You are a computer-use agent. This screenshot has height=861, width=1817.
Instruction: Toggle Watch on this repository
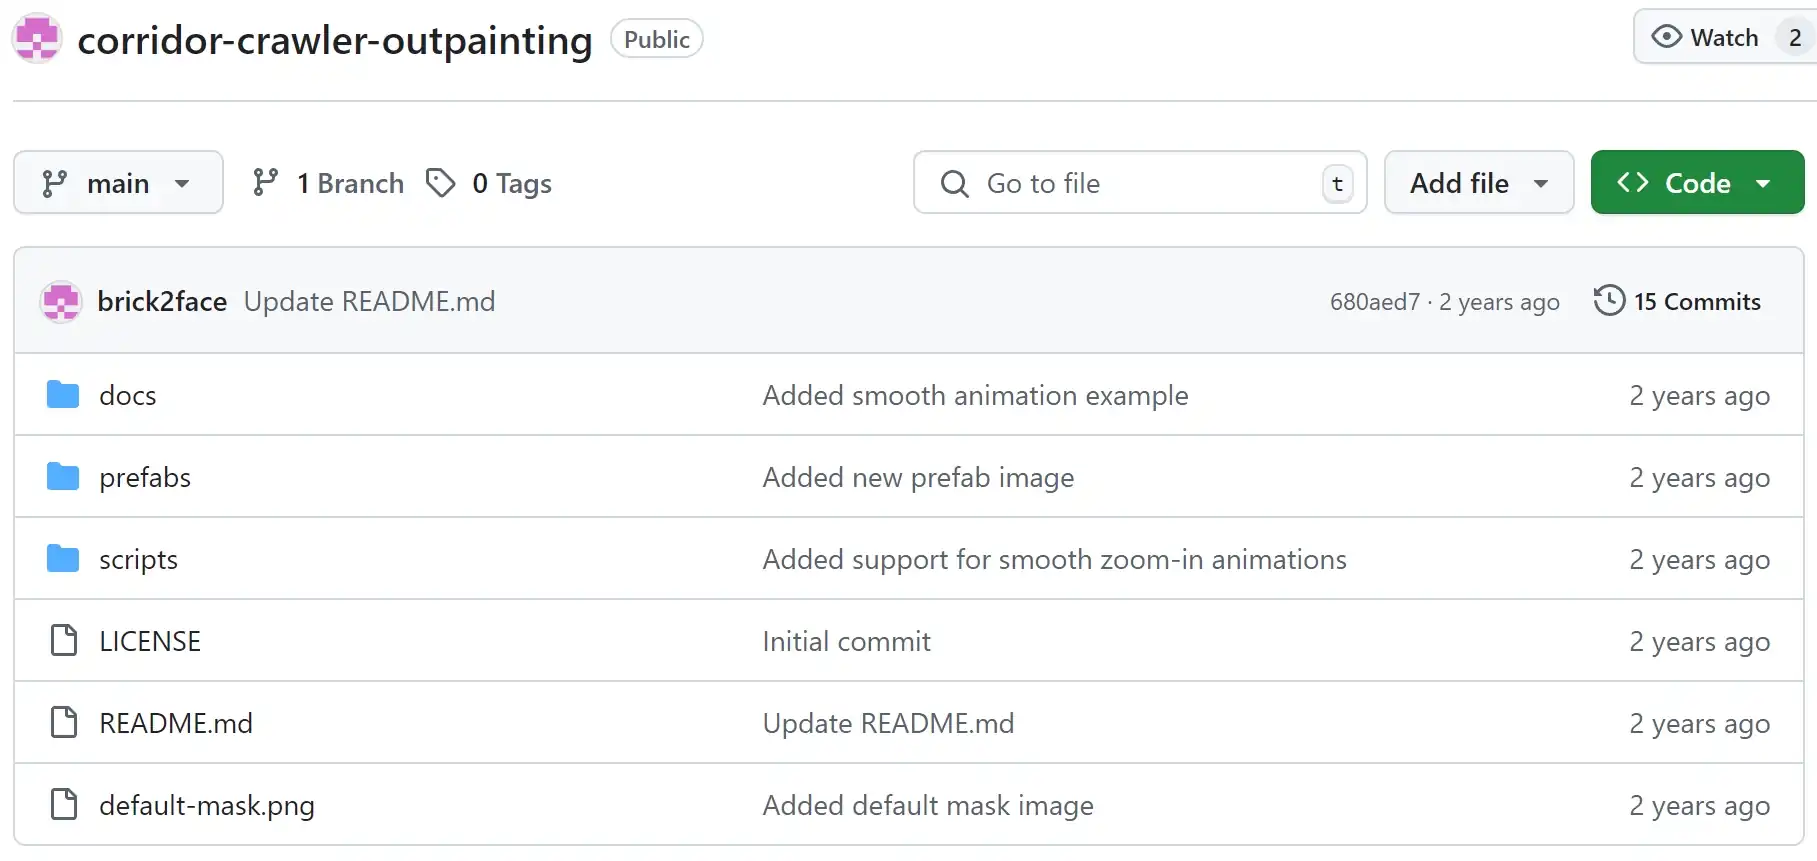(1706, 38)
